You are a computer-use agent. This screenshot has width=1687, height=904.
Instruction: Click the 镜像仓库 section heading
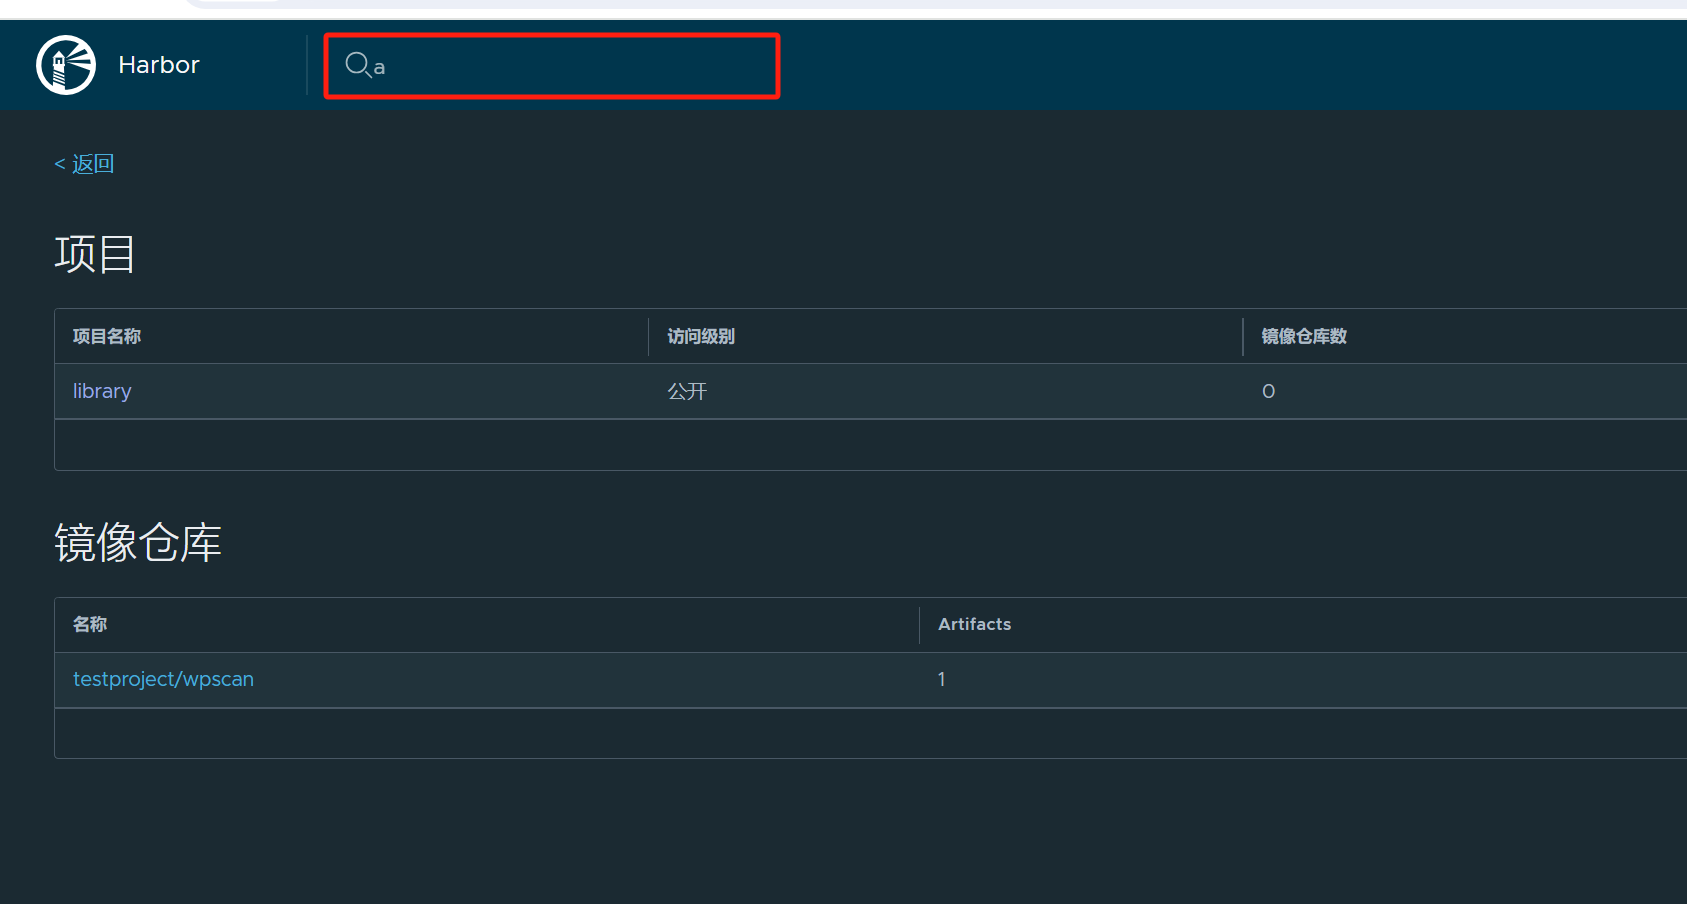138,542
